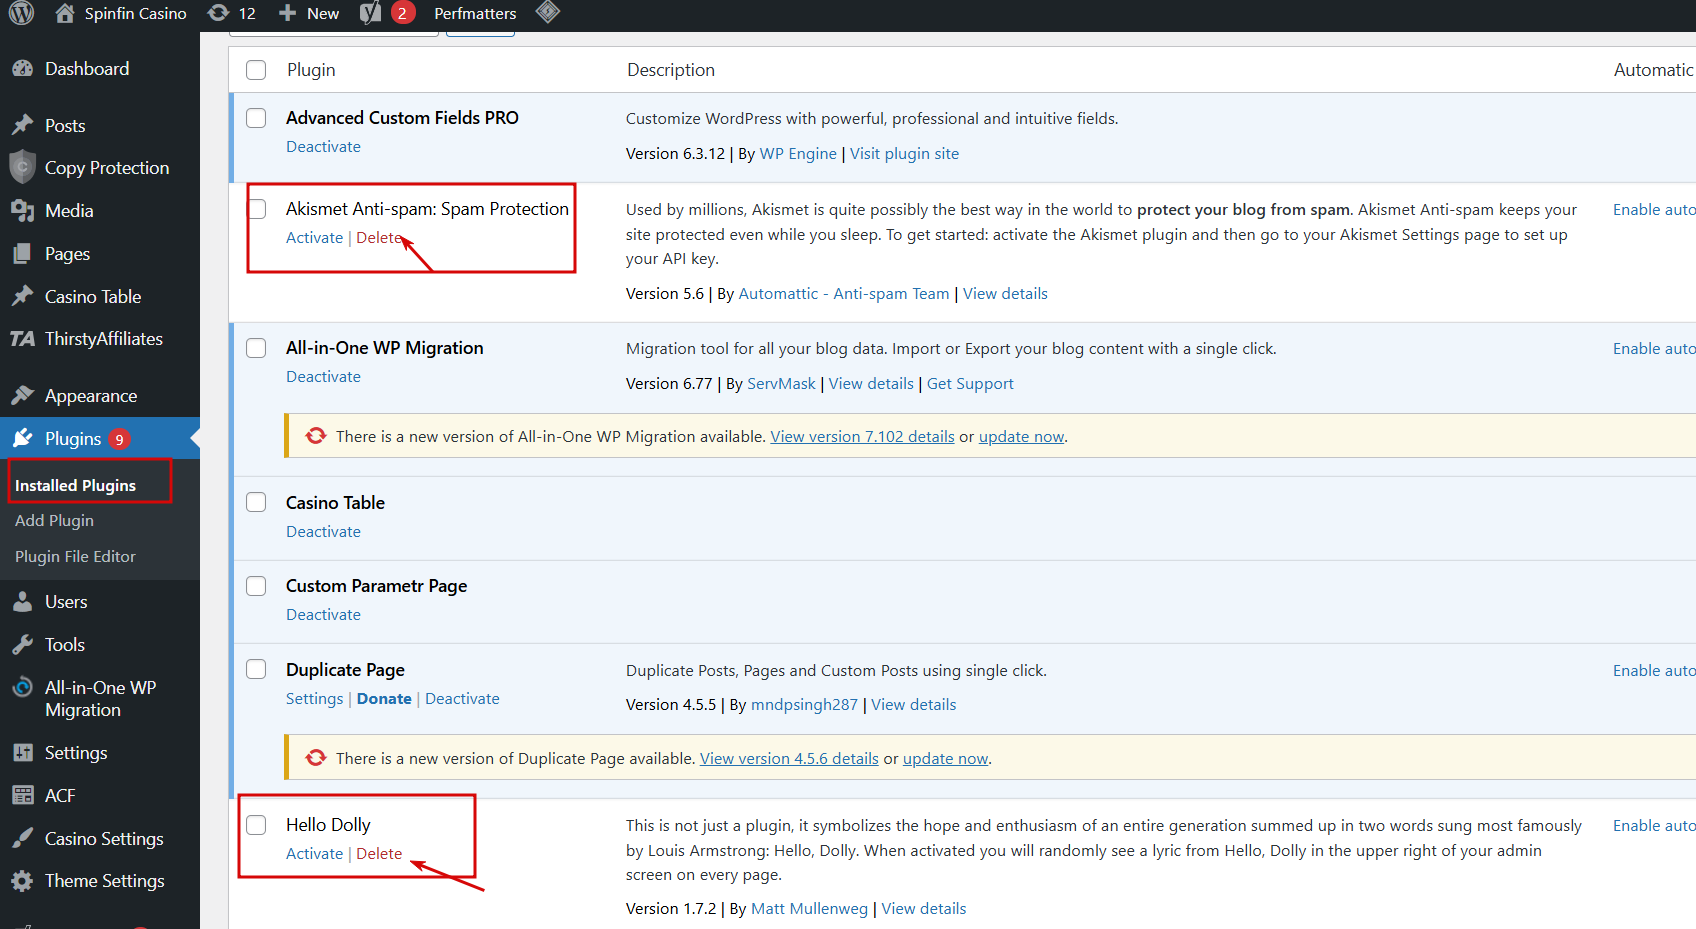Click the Appearance paintbrush icon

[x=22, y=395]
